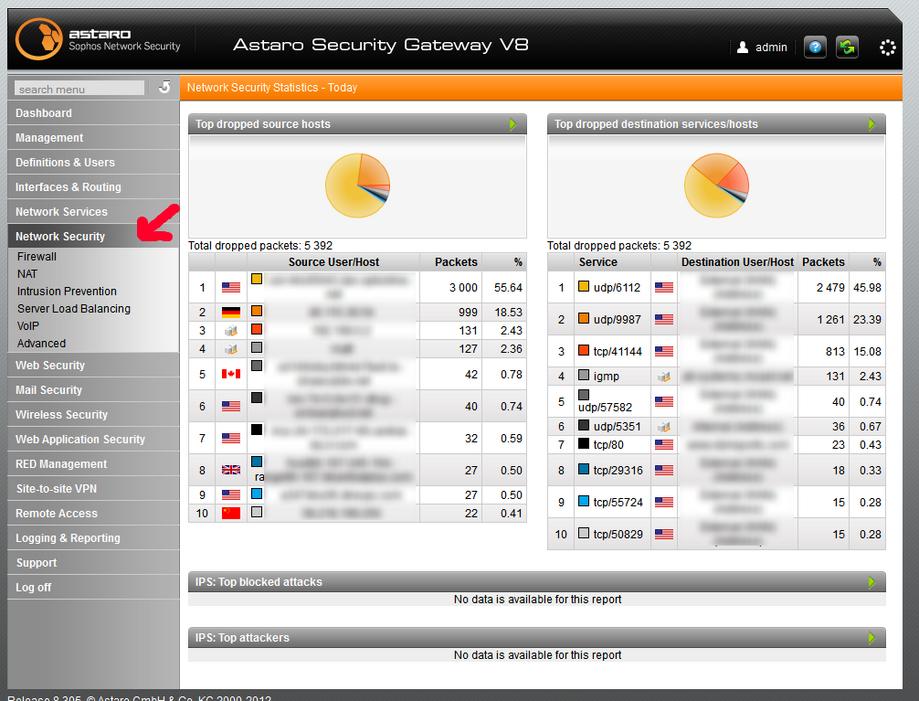Click the network icon in igmp row
Viewport: 919px width, 701px height.
663,376
